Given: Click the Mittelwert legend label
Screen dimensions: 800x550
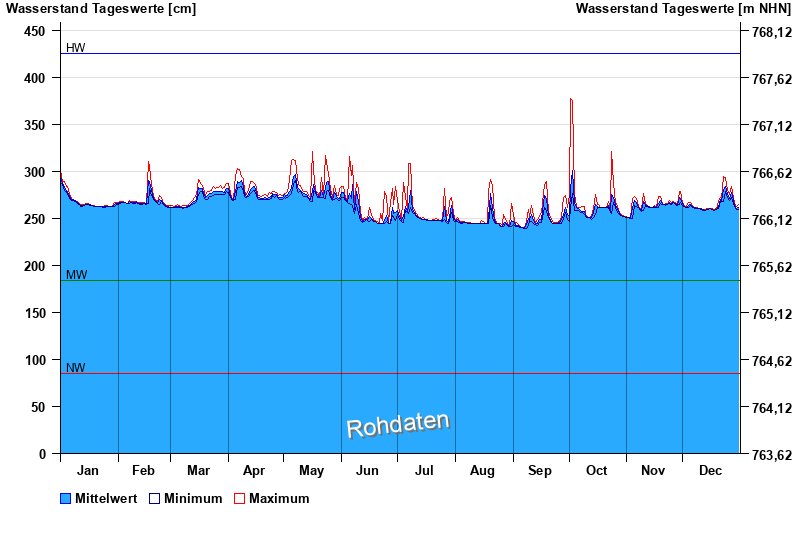Looking at the screenshot, I should [x=106, y=498].
